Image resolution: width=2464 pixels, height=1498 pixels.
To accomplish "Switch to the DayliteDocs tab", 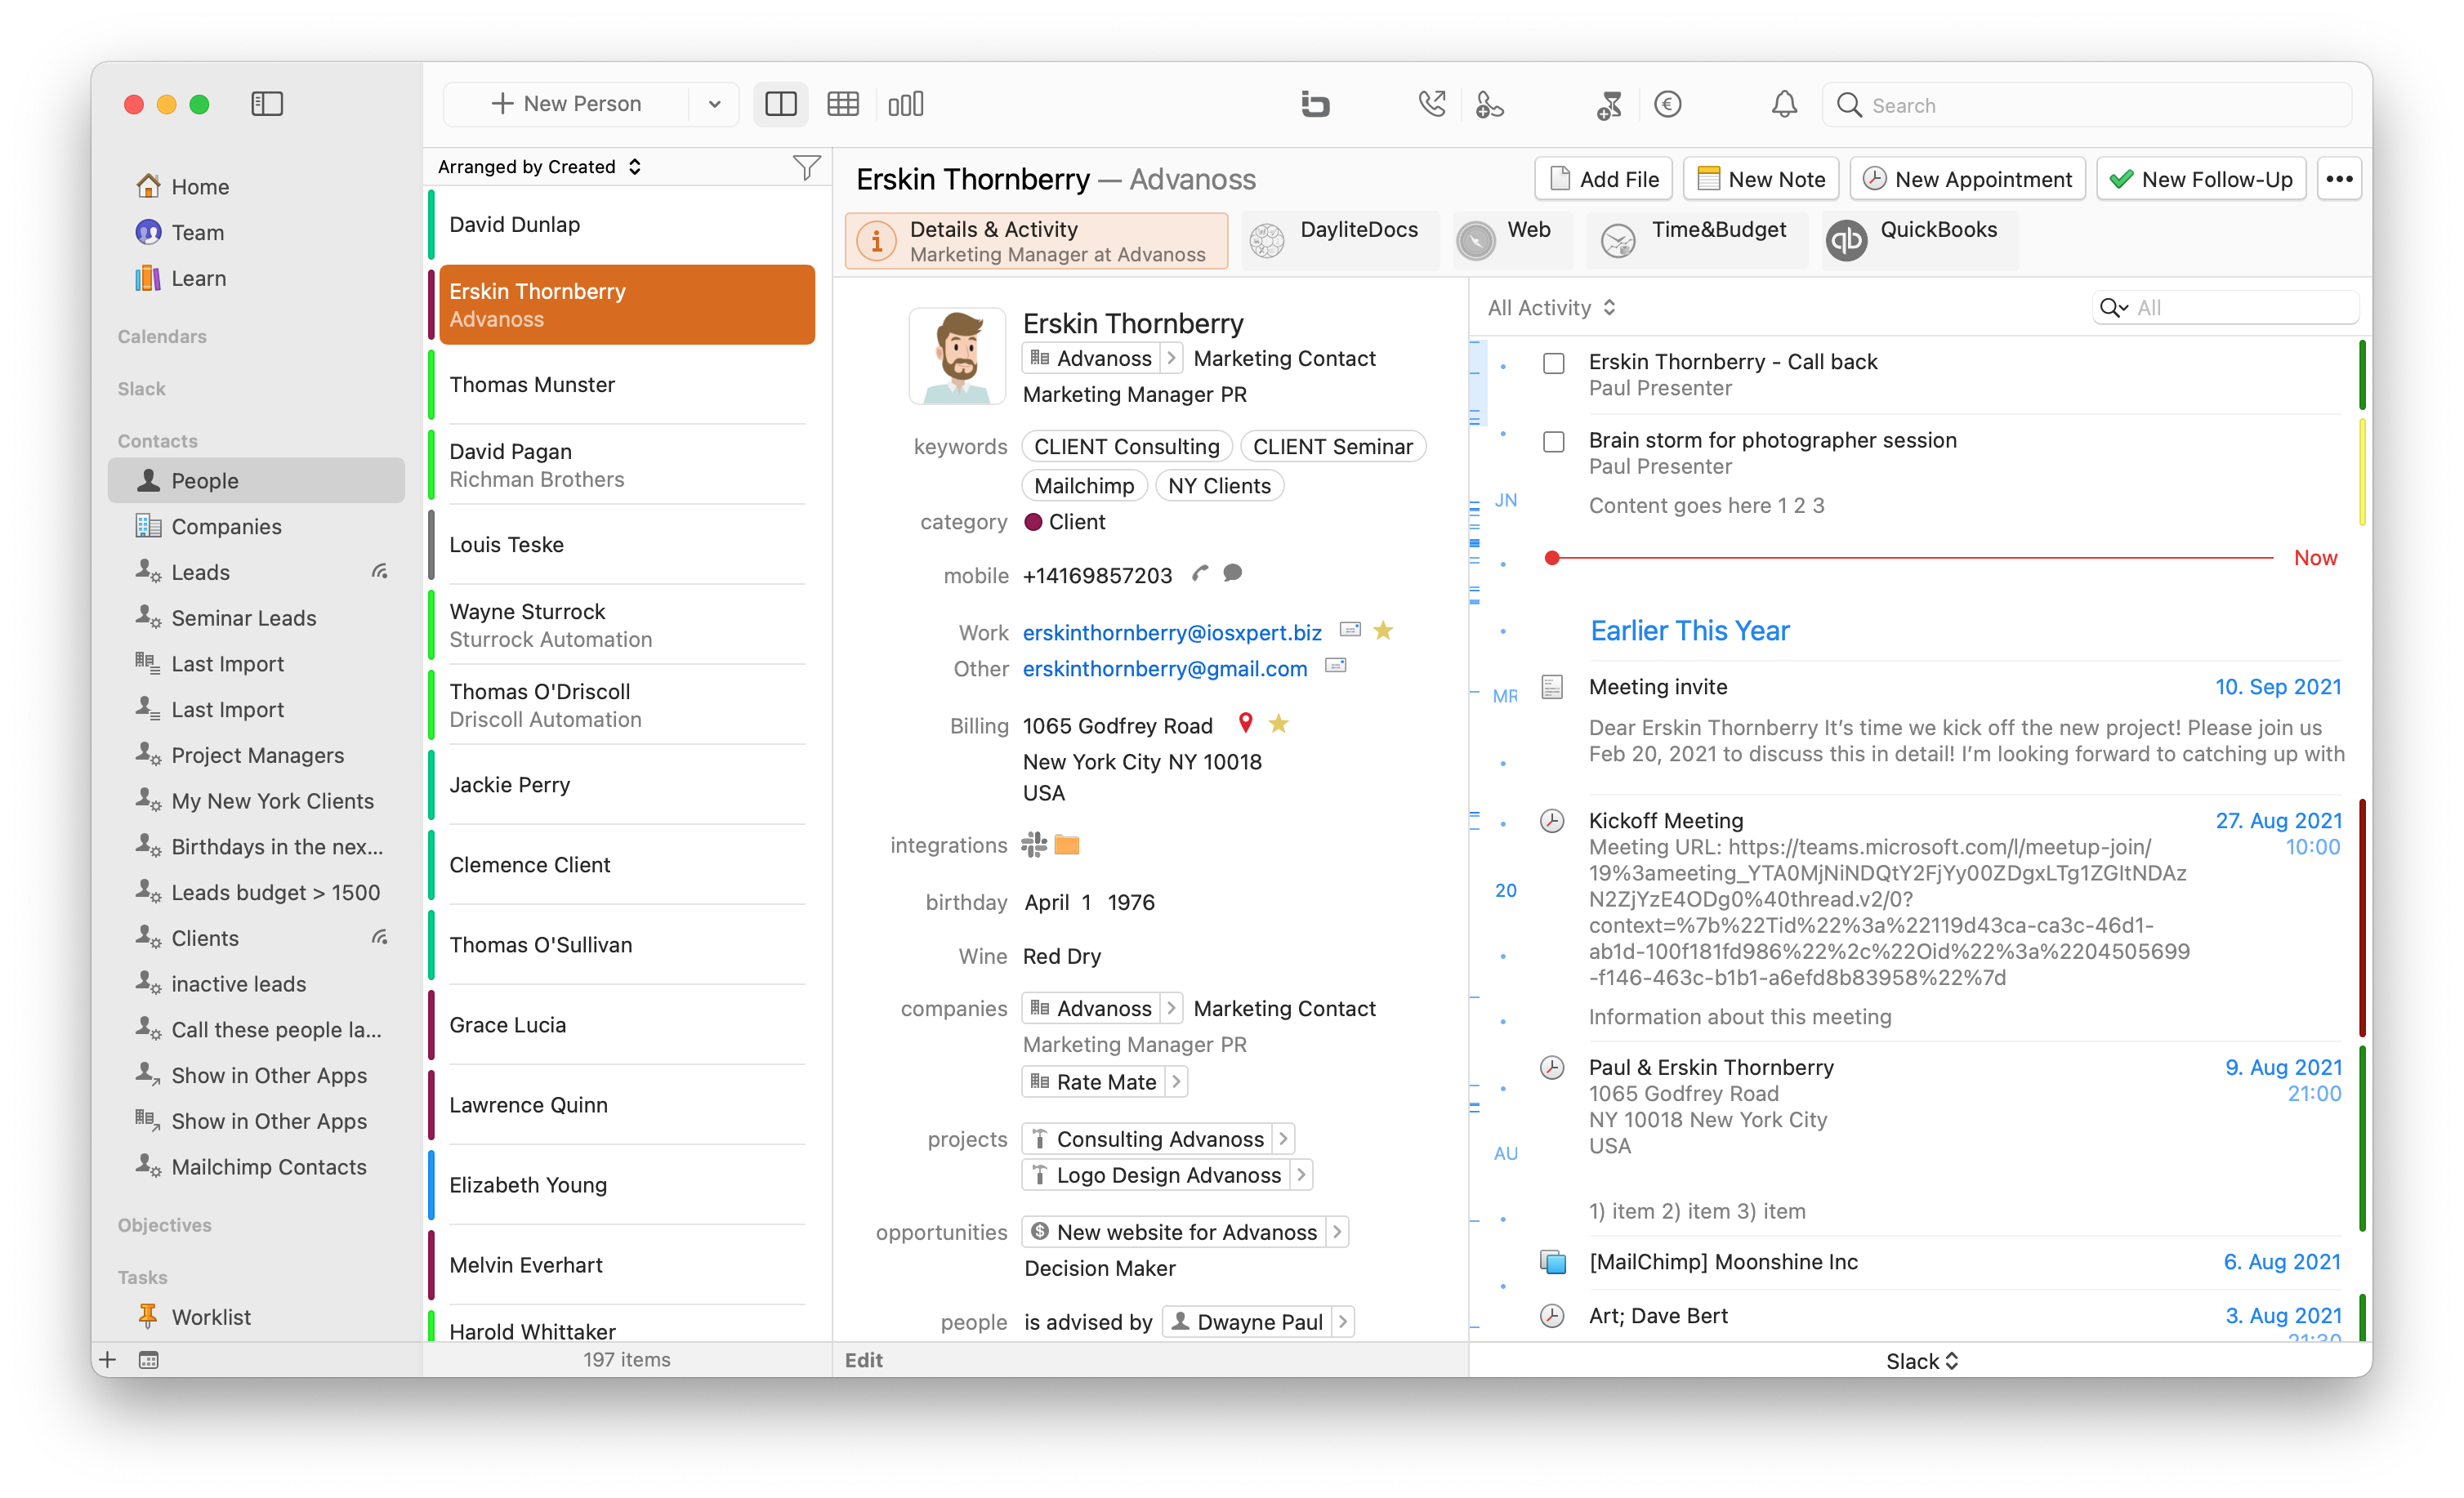I will point(1338,241).
